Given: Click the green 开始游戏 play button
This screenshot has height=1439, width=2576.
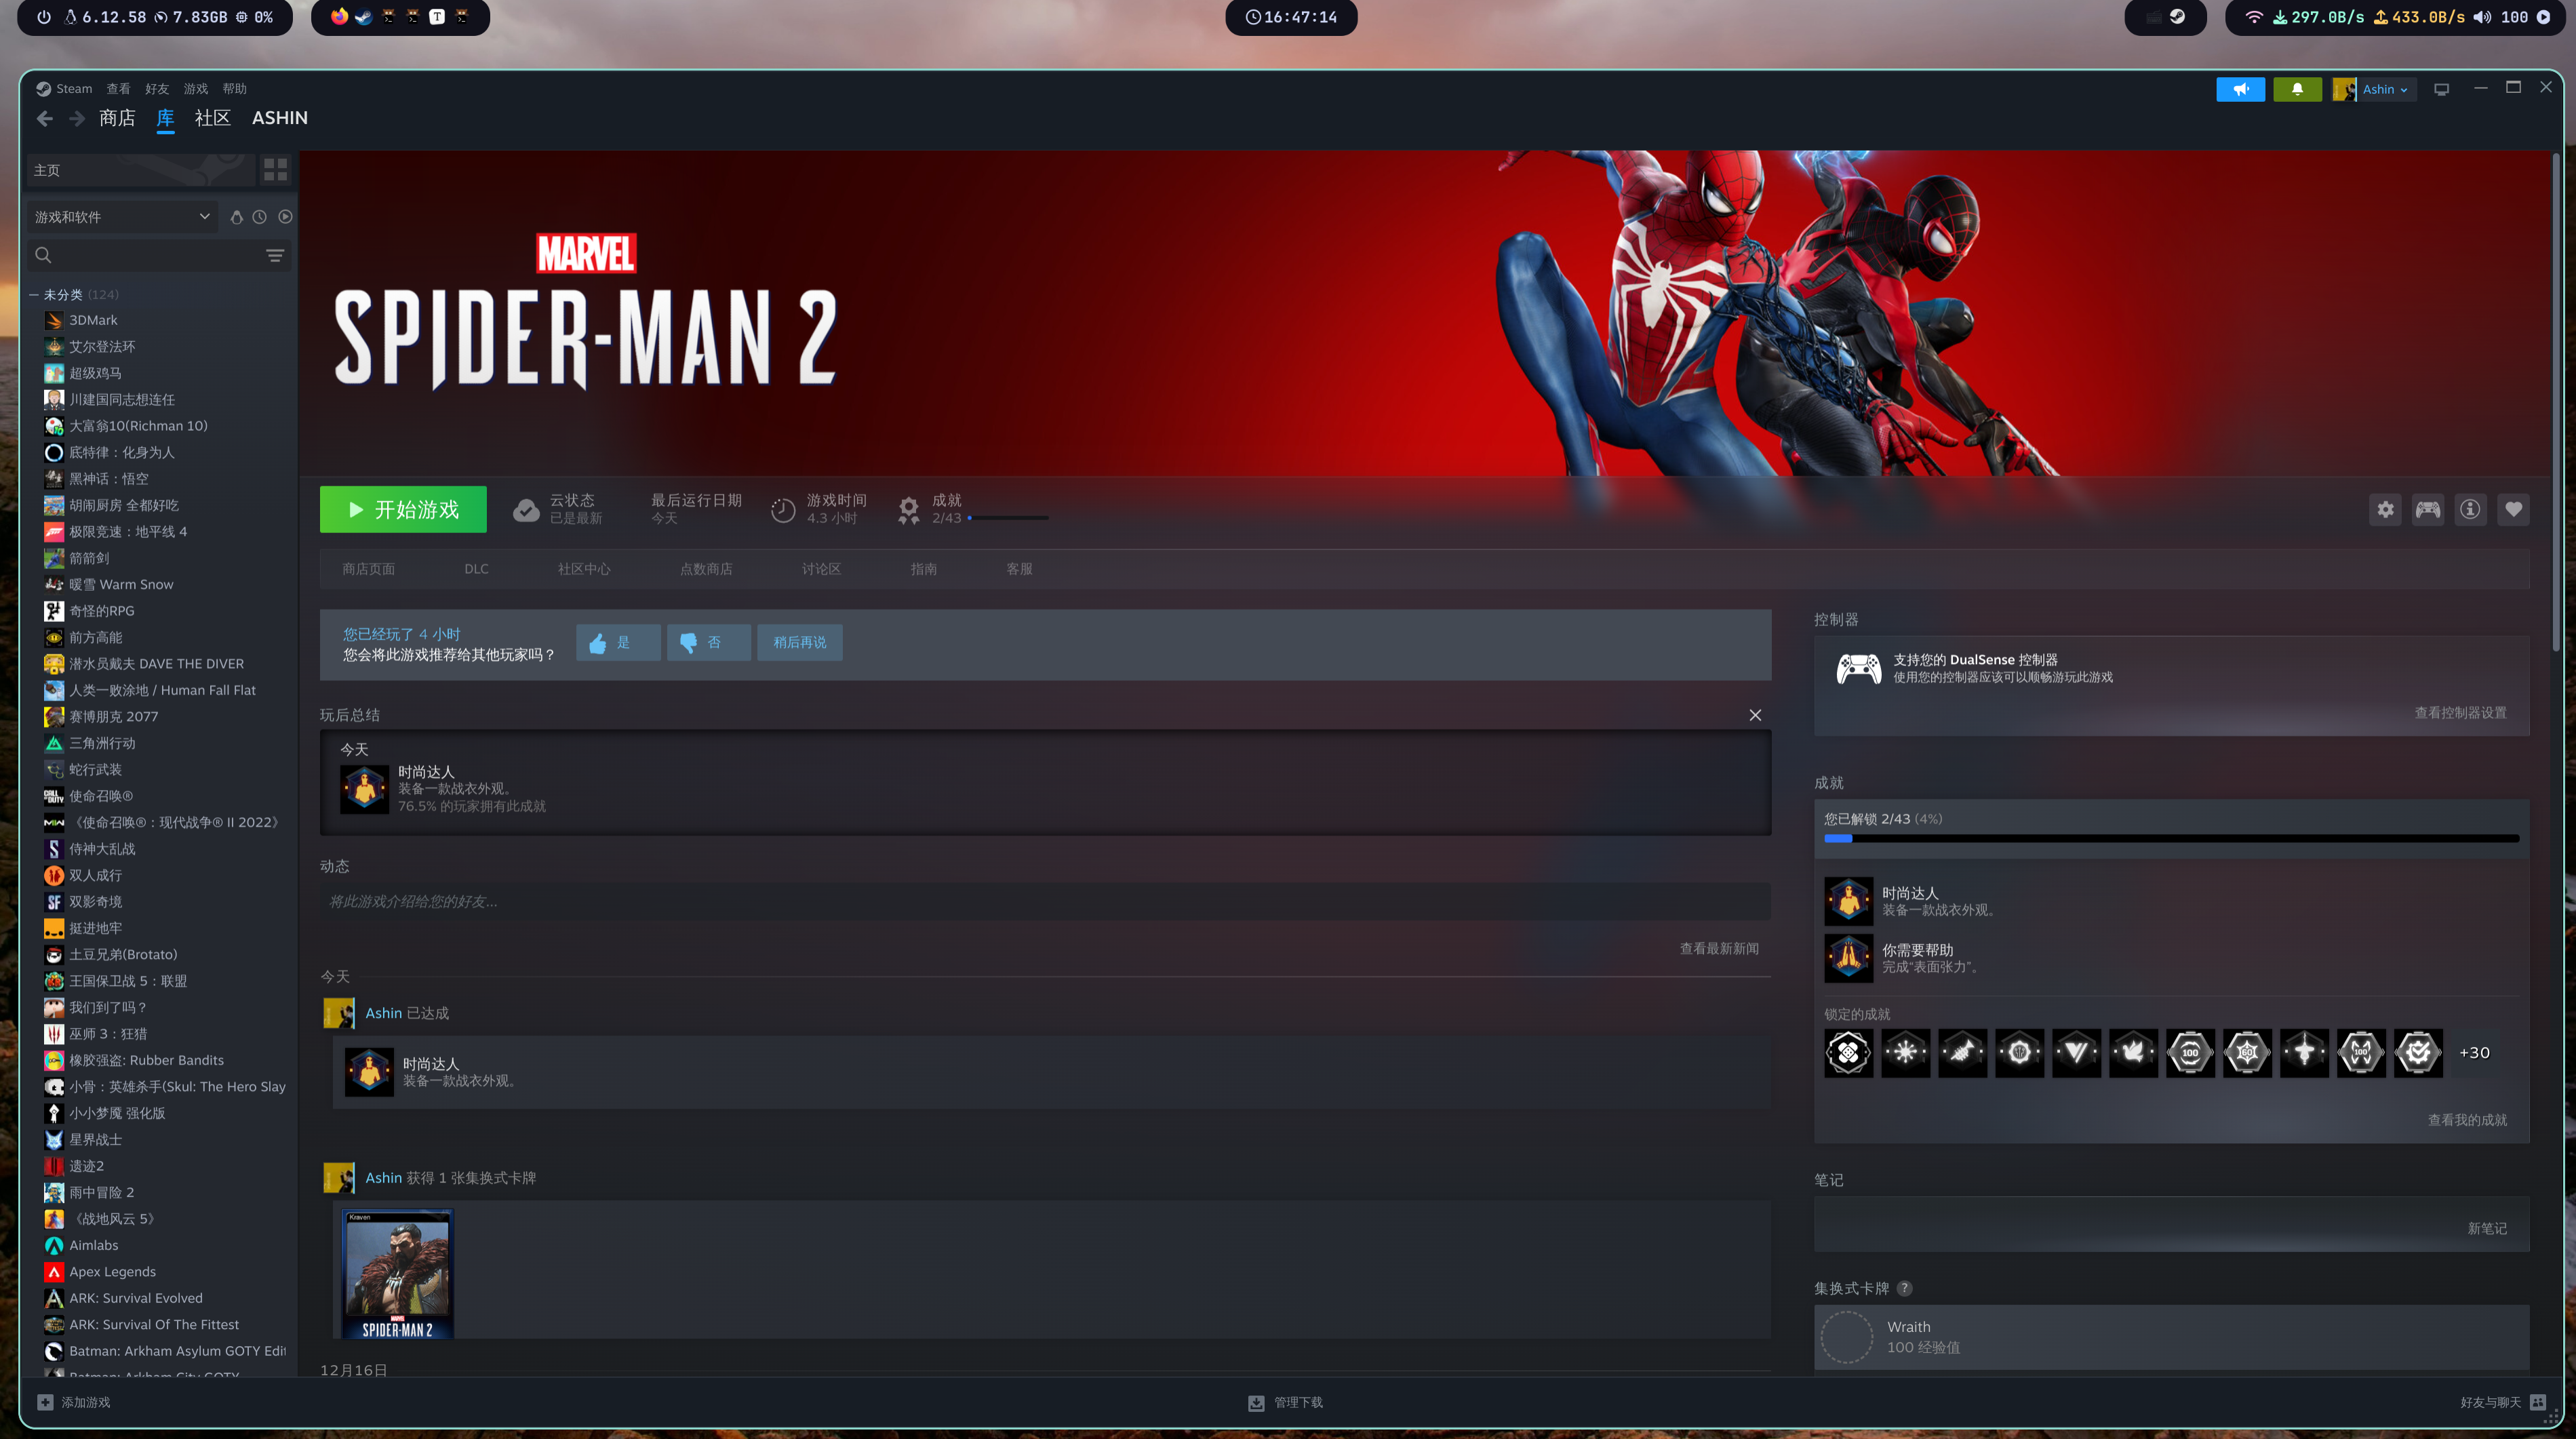Looking at the screenshot, I should pos(403,510).
